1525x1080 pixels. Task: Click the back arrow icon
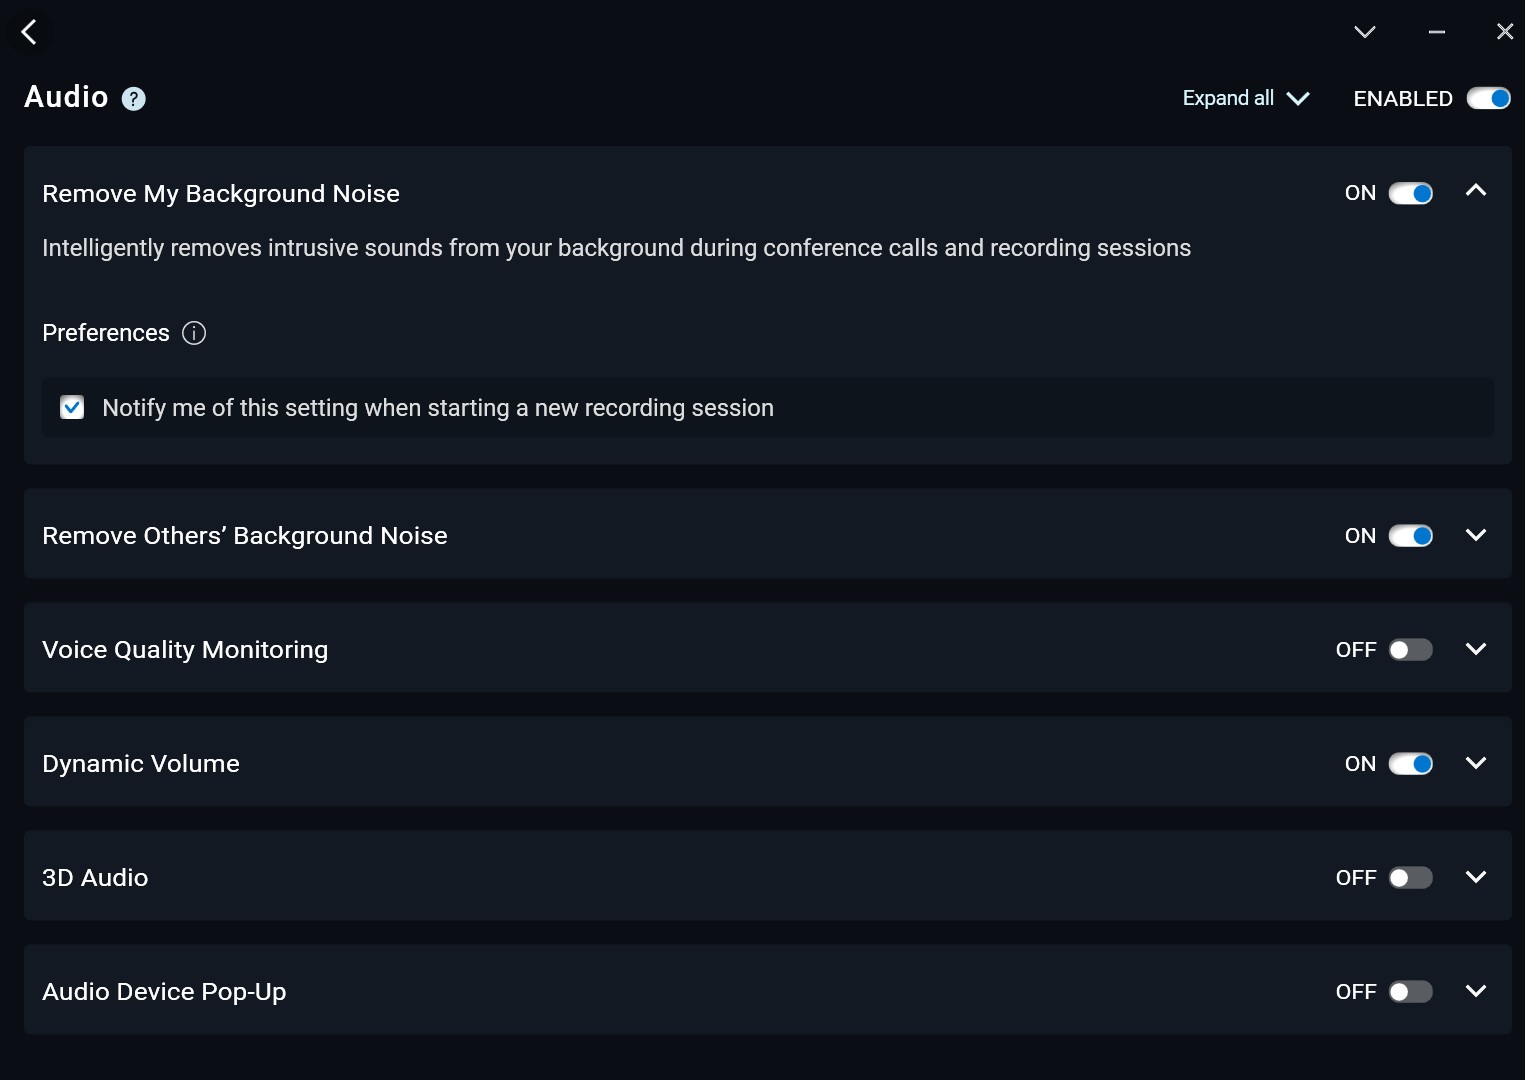[29, 32]
